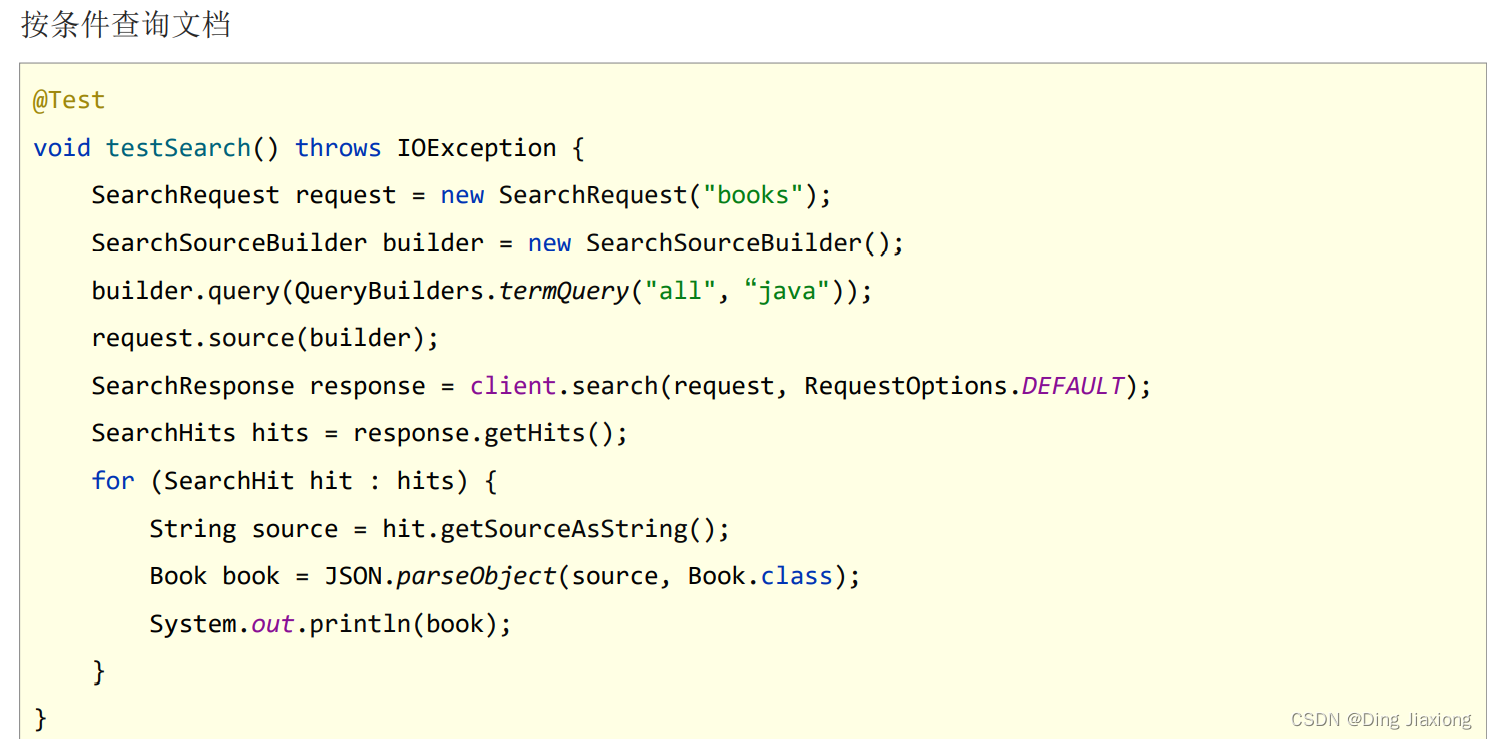The height and width of the screenshot is (739, 1487).
Task: Click the testSearch method name
Action: pyautogui.click(x=178, y=148)
